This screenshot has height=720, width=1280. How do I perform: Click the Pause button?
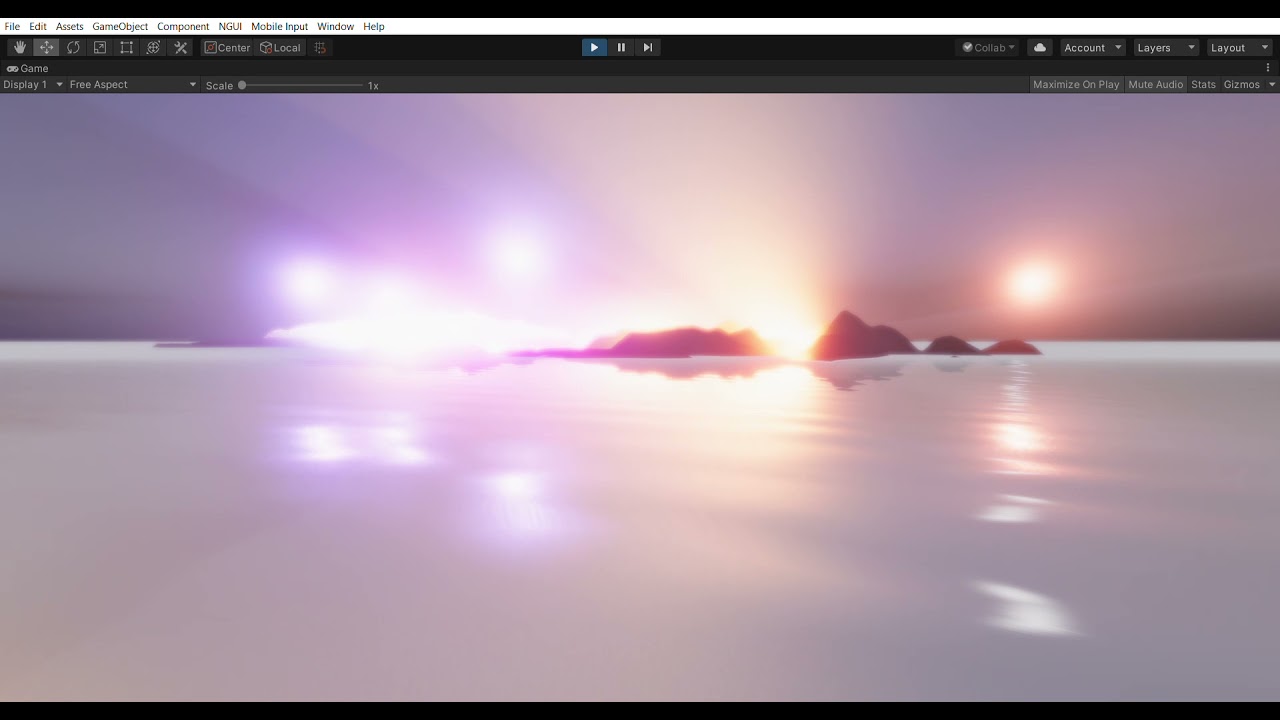pyautogui.click(x=621, y=47)
